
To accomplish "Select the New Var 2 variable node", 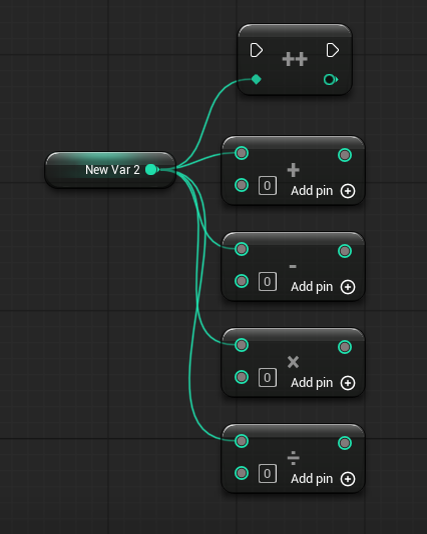I will pyautogui.click(x=110, y=170).
